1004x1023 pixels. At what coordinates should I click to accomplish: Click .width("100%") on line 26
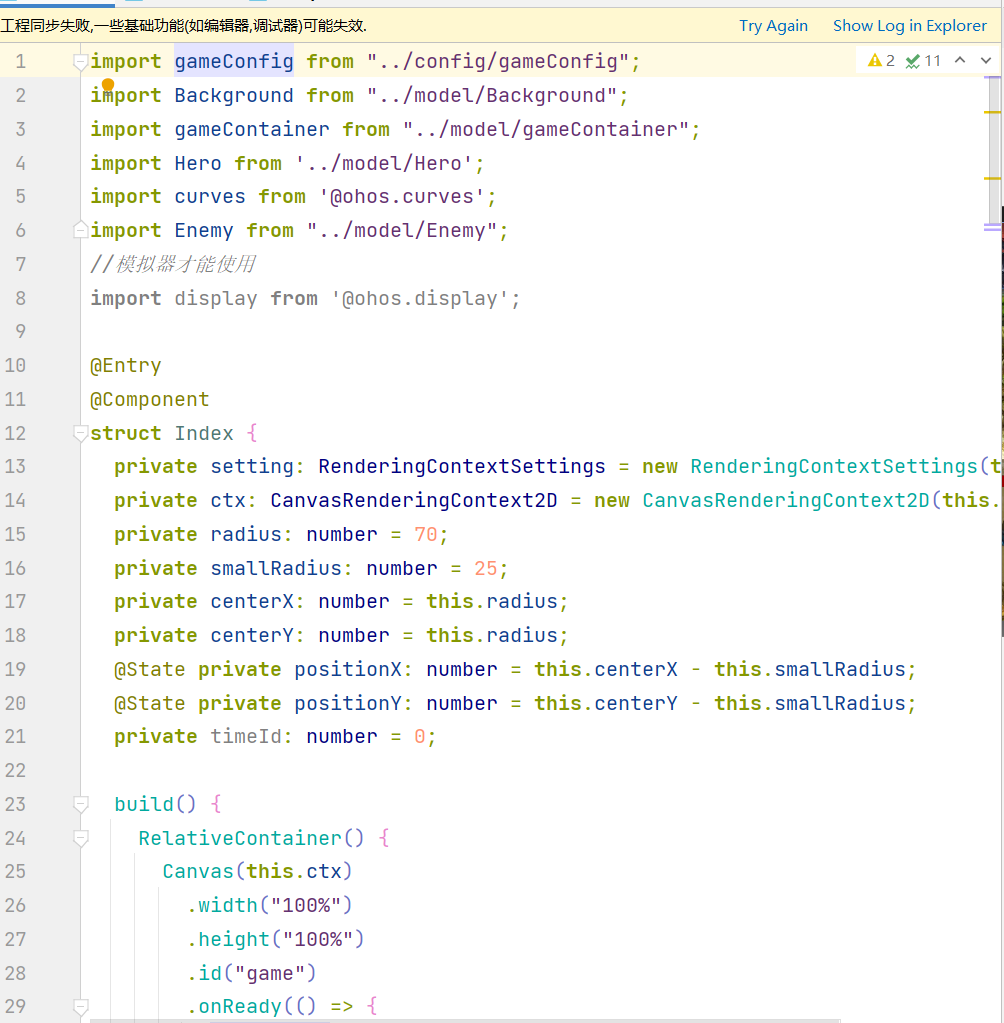click(269, 906)
